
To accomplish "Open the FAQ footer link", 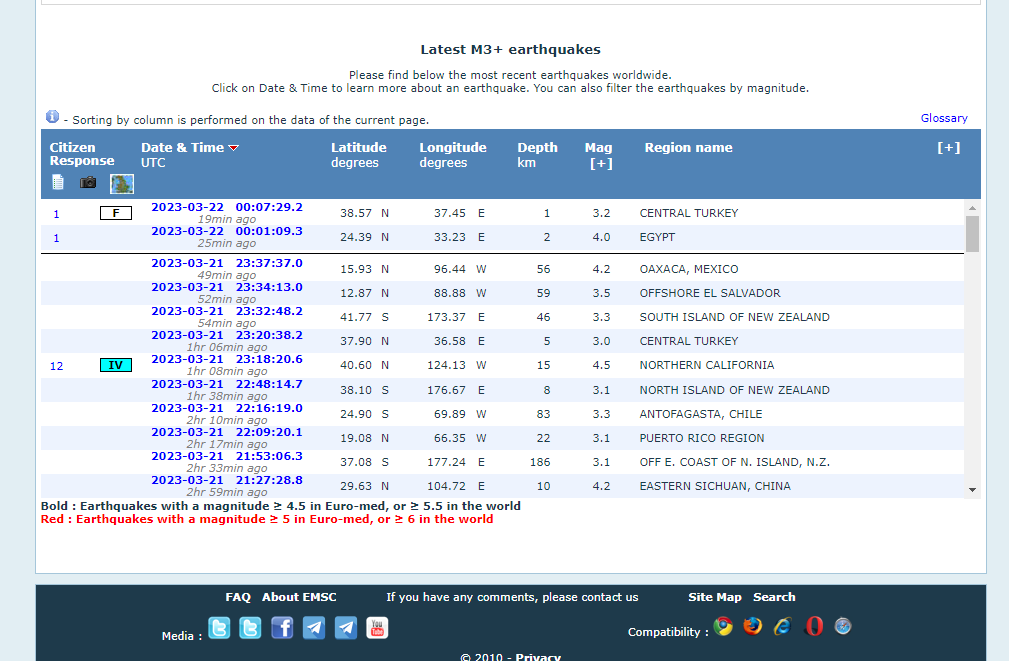I will click(x=238, y=597).
